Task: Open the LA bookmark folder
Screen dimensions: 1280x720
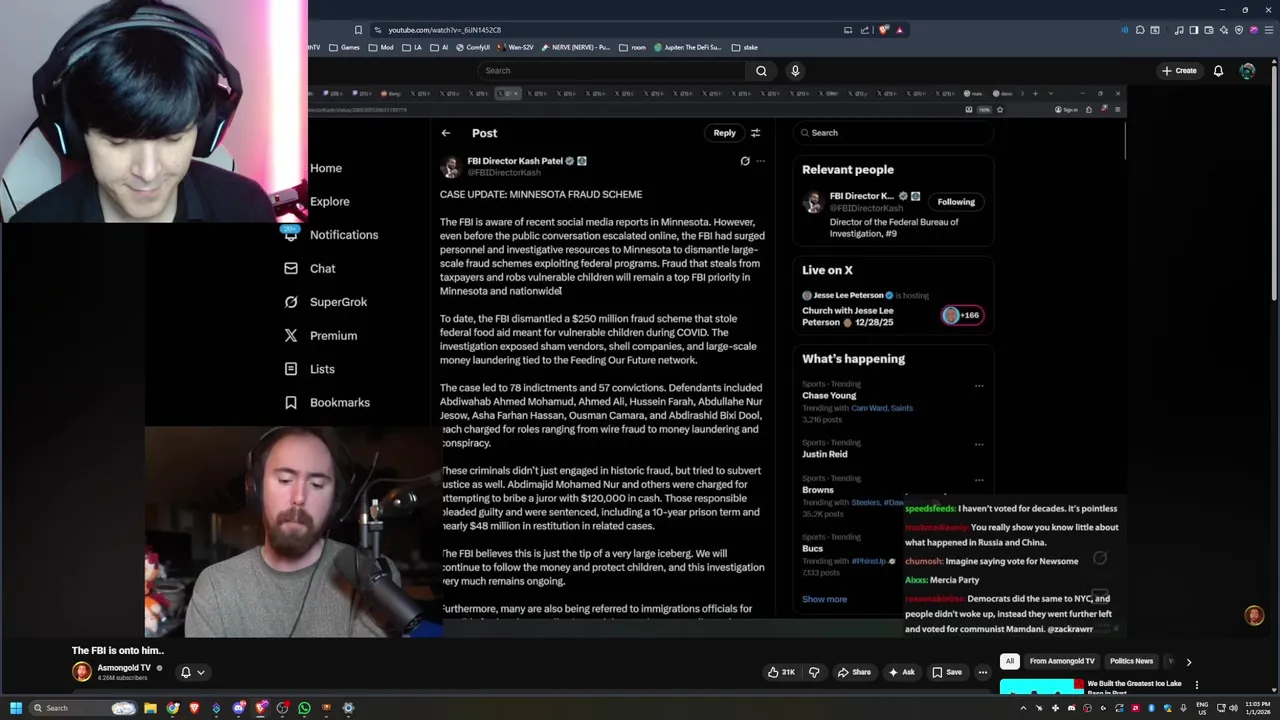Action: (x=411, y=47)
